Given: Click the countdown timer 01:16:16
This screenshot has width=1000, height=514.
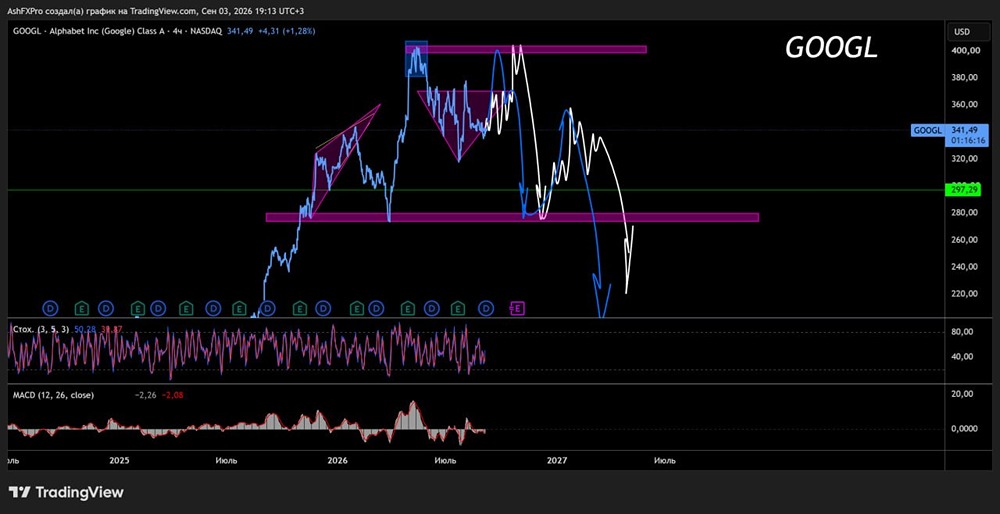Looking at the screenshot, I should coord(967,139).
